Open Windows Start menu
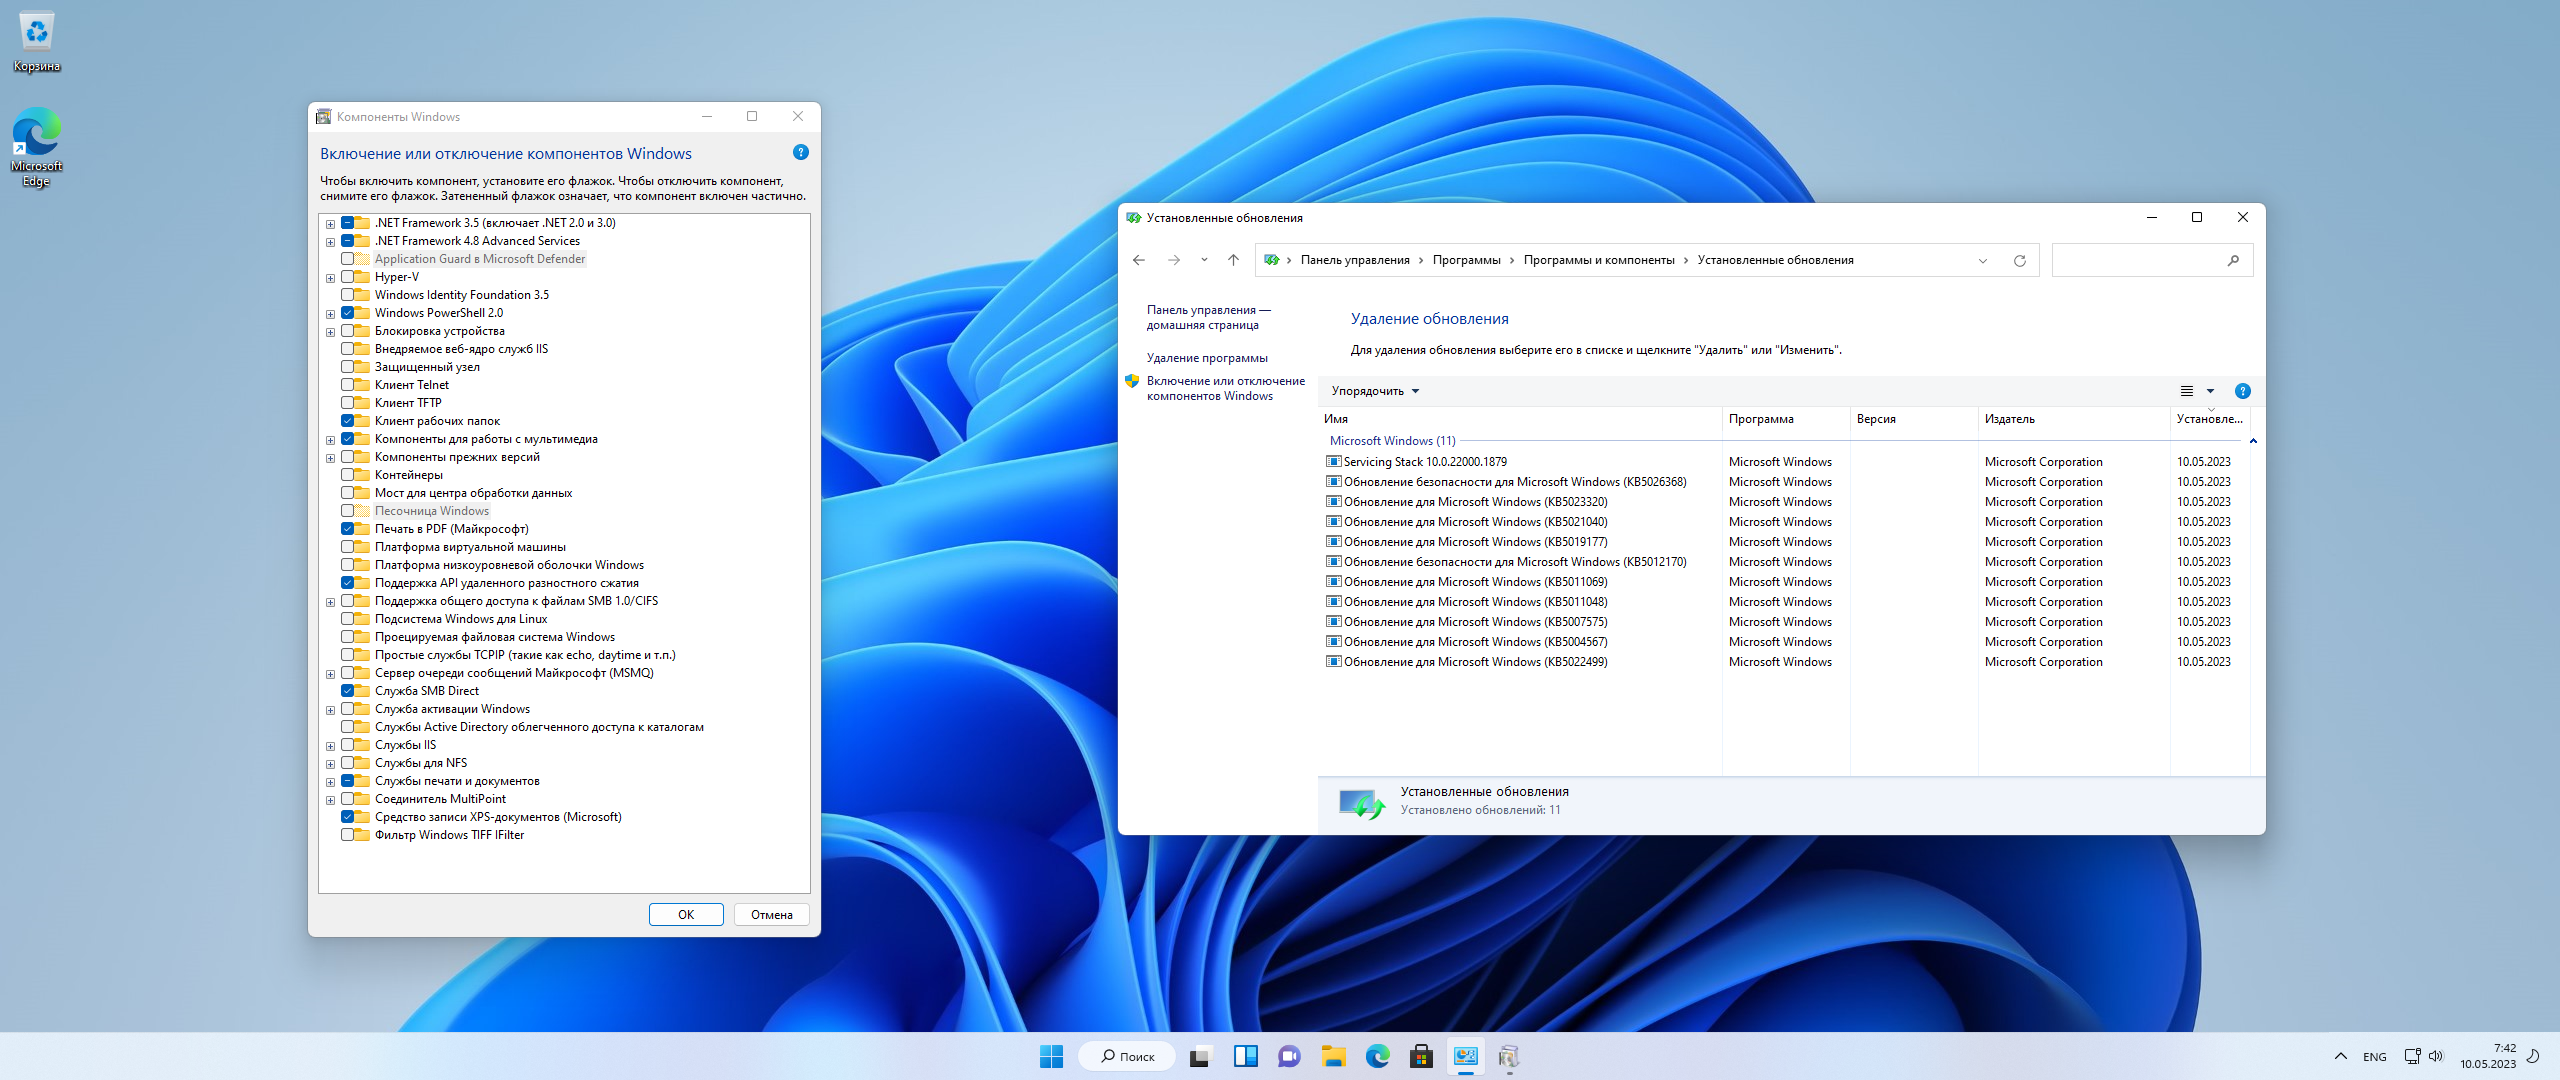The width and height of the screenshot is (2560, 1080). tap(1051, 1056)
